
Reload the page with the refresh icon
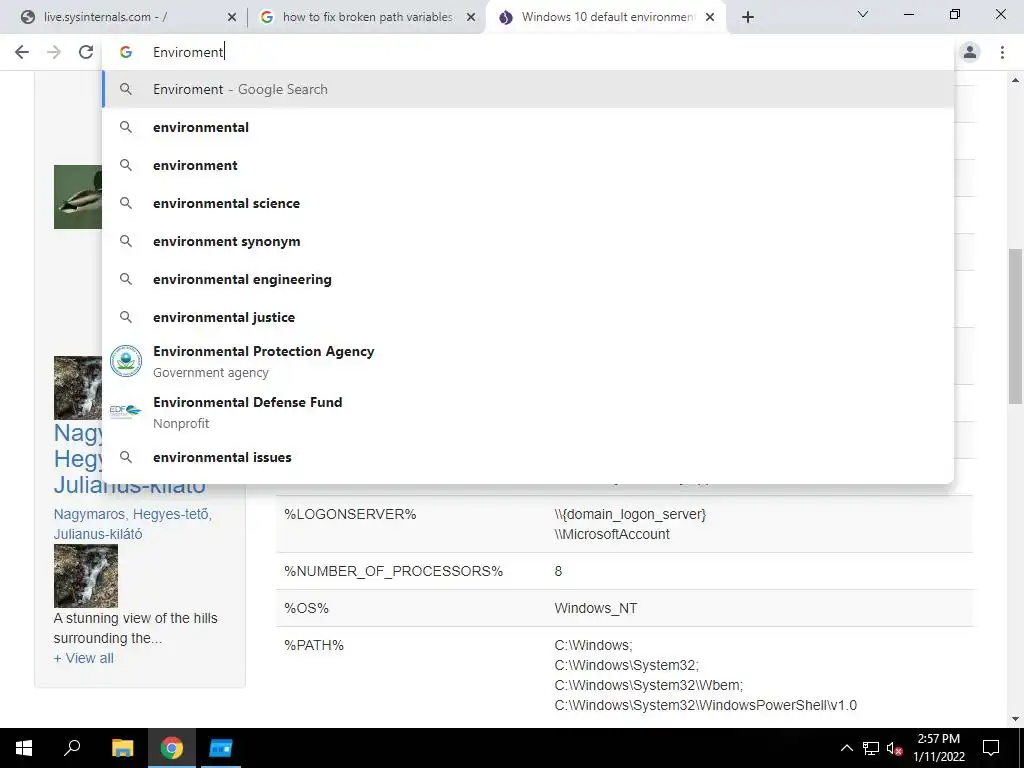coord(86,52)
